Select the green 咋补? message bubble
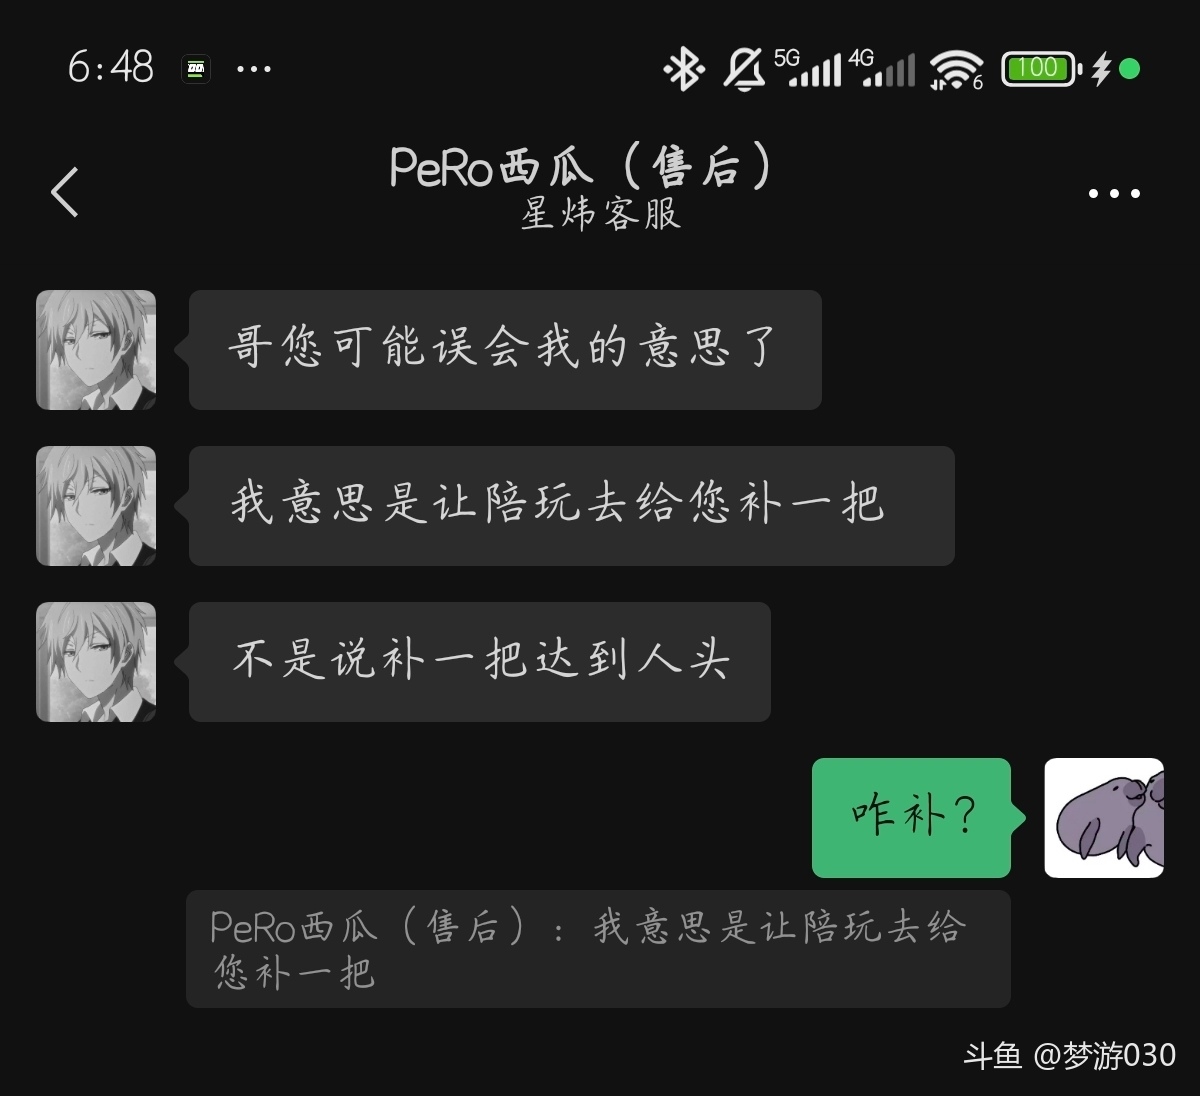1200x1096 pixels. coord(912,818)
